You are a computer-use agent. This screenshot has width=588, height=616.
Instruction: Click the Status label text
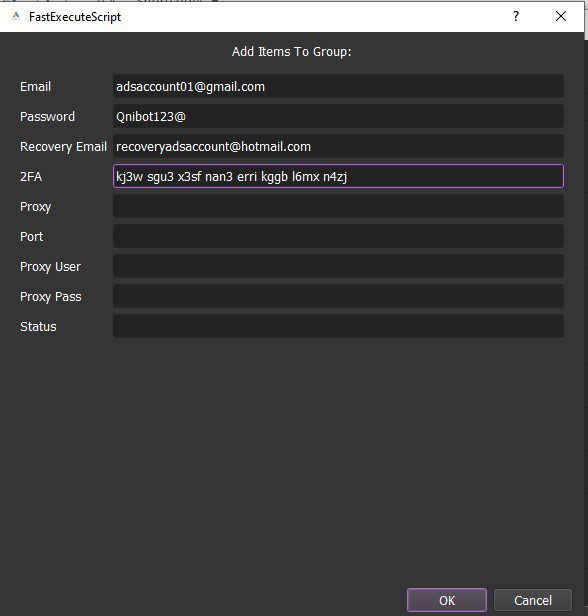point(38,327)
